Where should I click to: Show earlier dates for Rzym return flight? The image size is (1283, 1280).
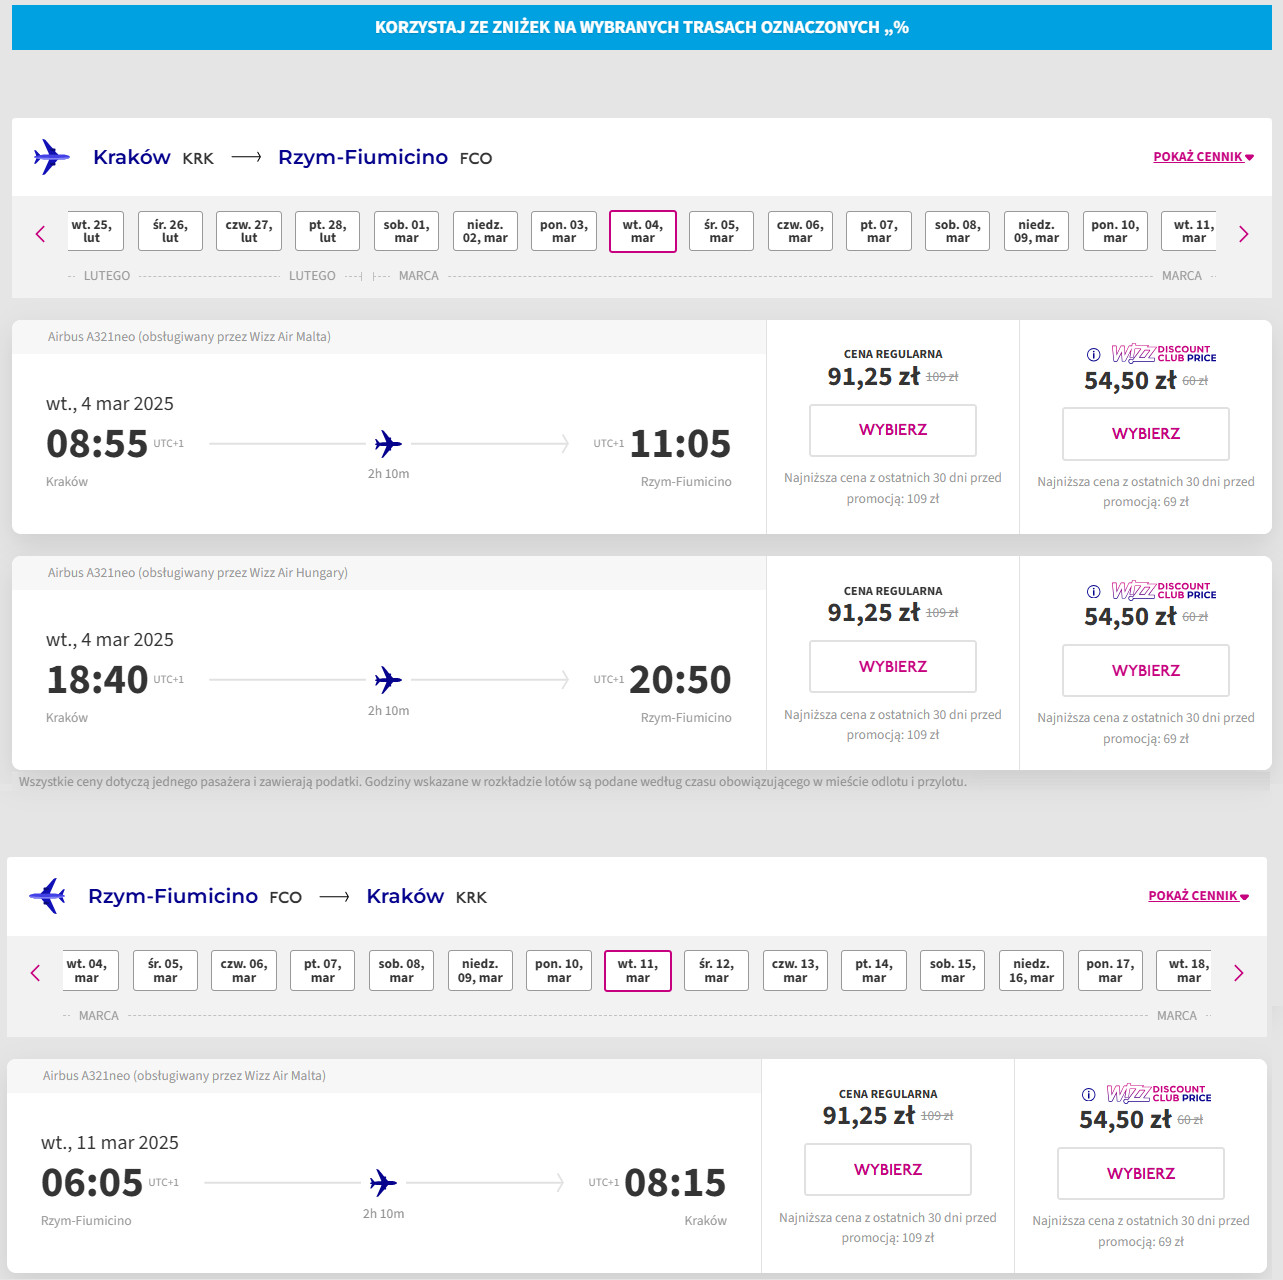coord(35,973)
